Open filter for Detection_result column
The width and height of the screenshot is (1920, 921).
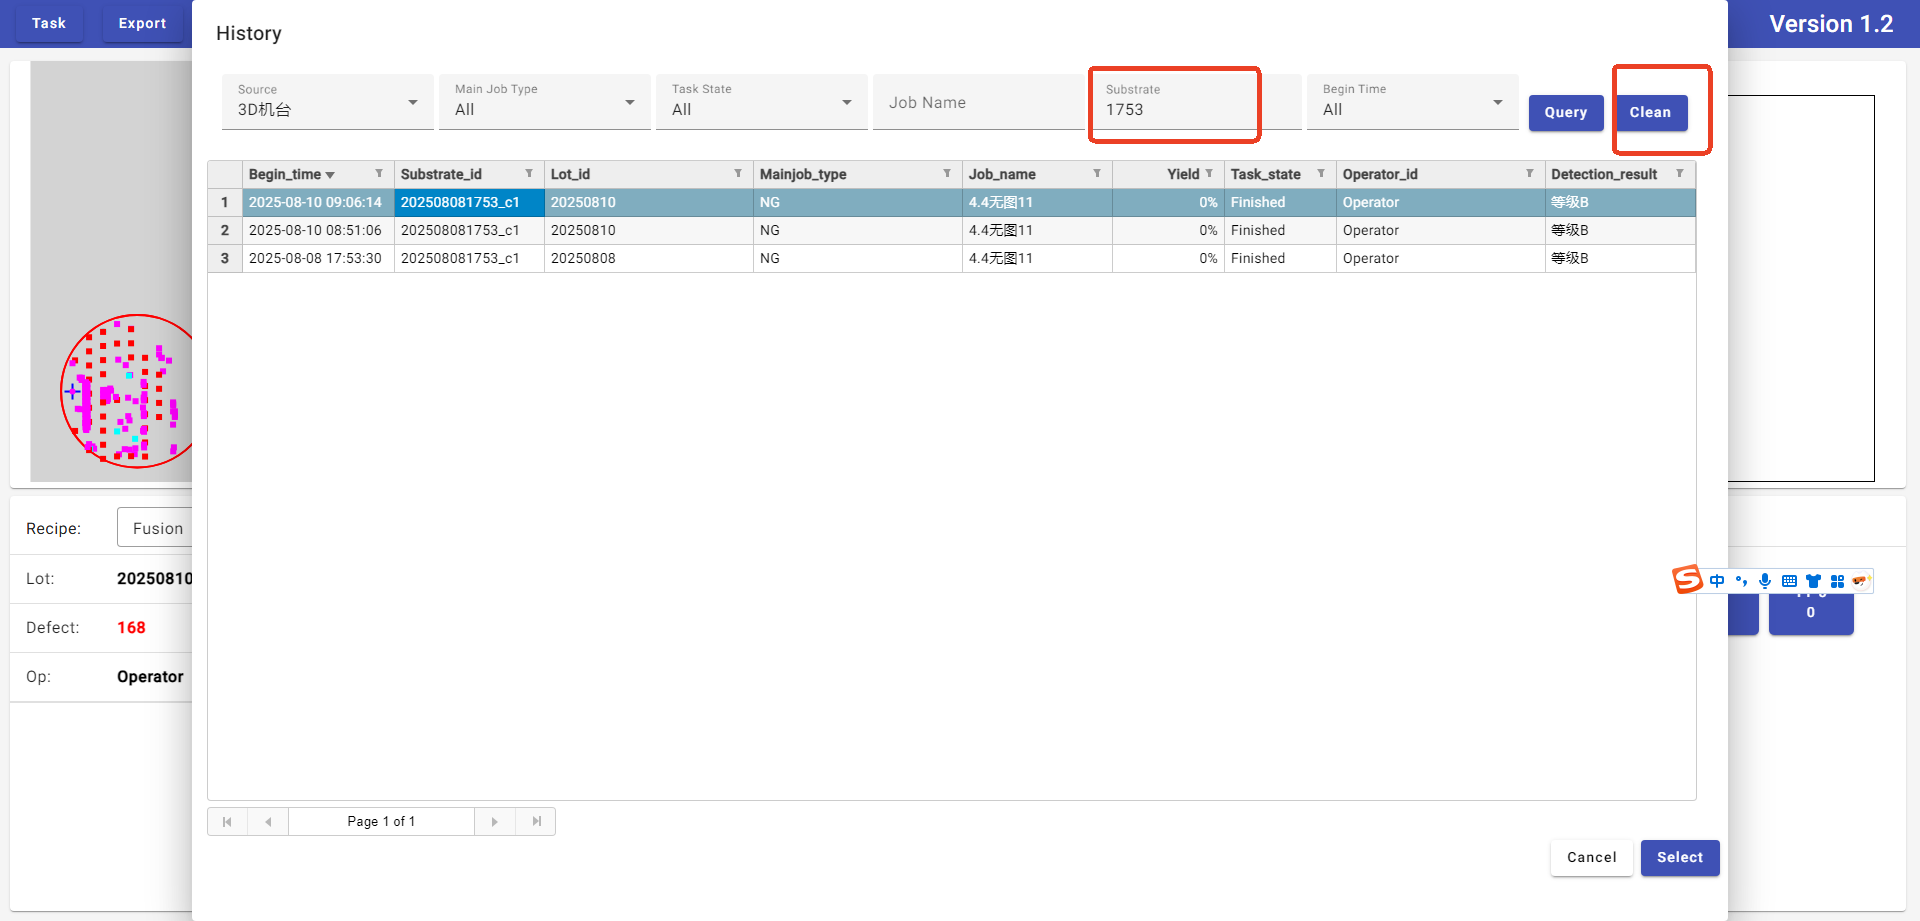pyautogui.click(x=1680, y=174)
